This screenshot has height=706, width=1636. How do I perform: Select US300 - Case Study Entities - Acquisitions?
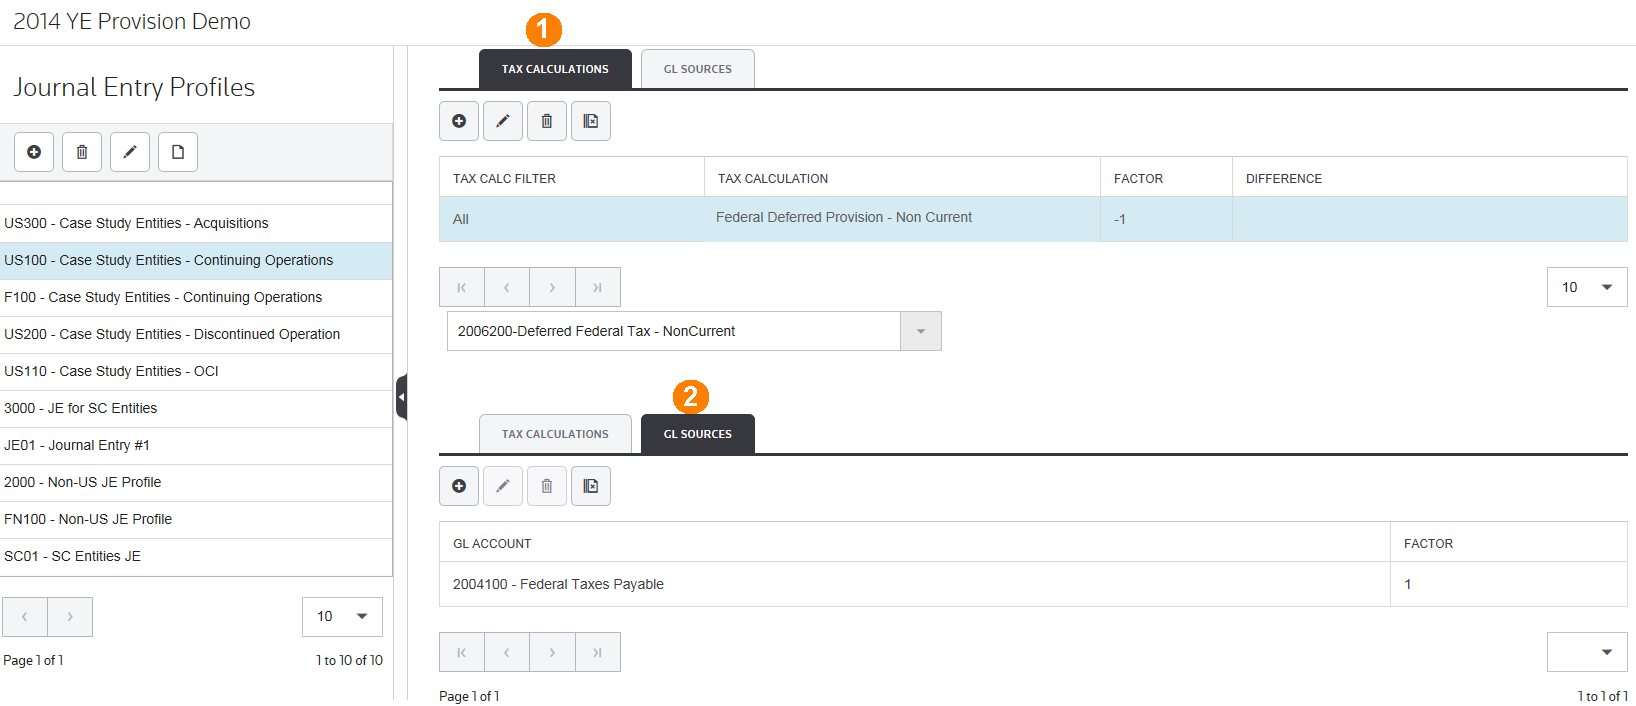[x=137, y=223]
